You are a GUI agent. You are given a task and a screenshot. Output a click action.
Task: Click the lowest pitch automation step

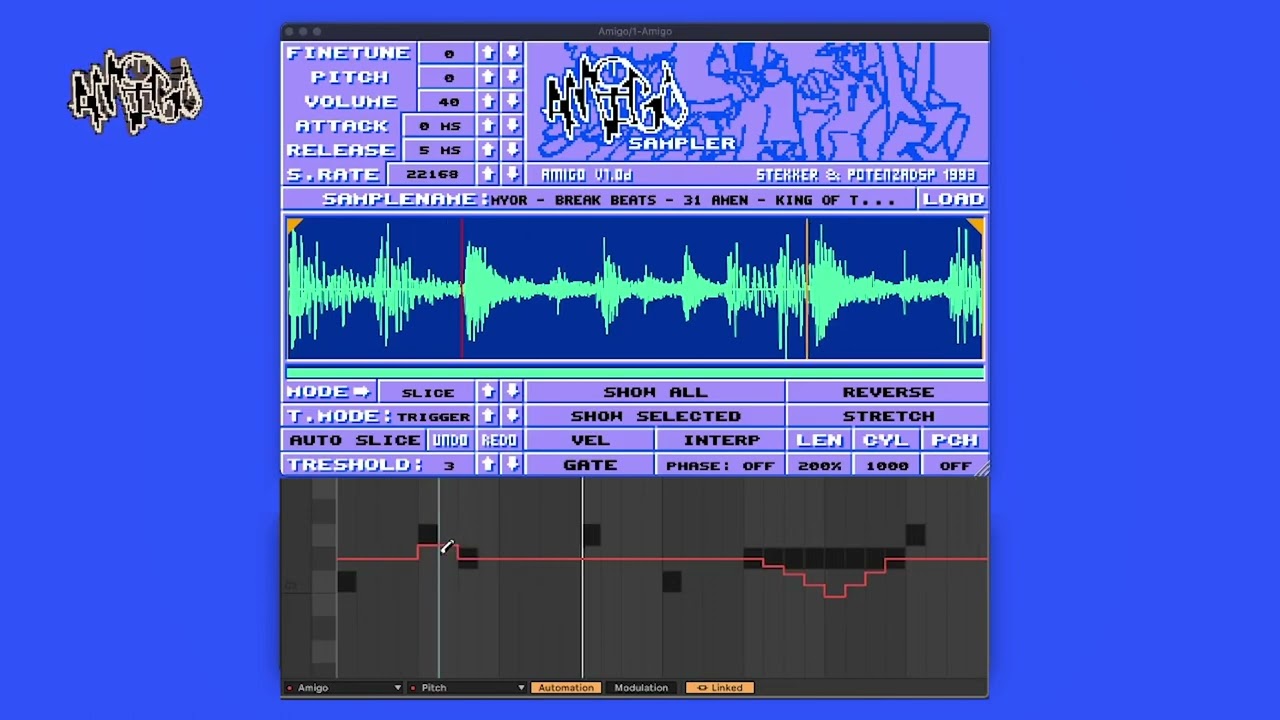(835, 595)
